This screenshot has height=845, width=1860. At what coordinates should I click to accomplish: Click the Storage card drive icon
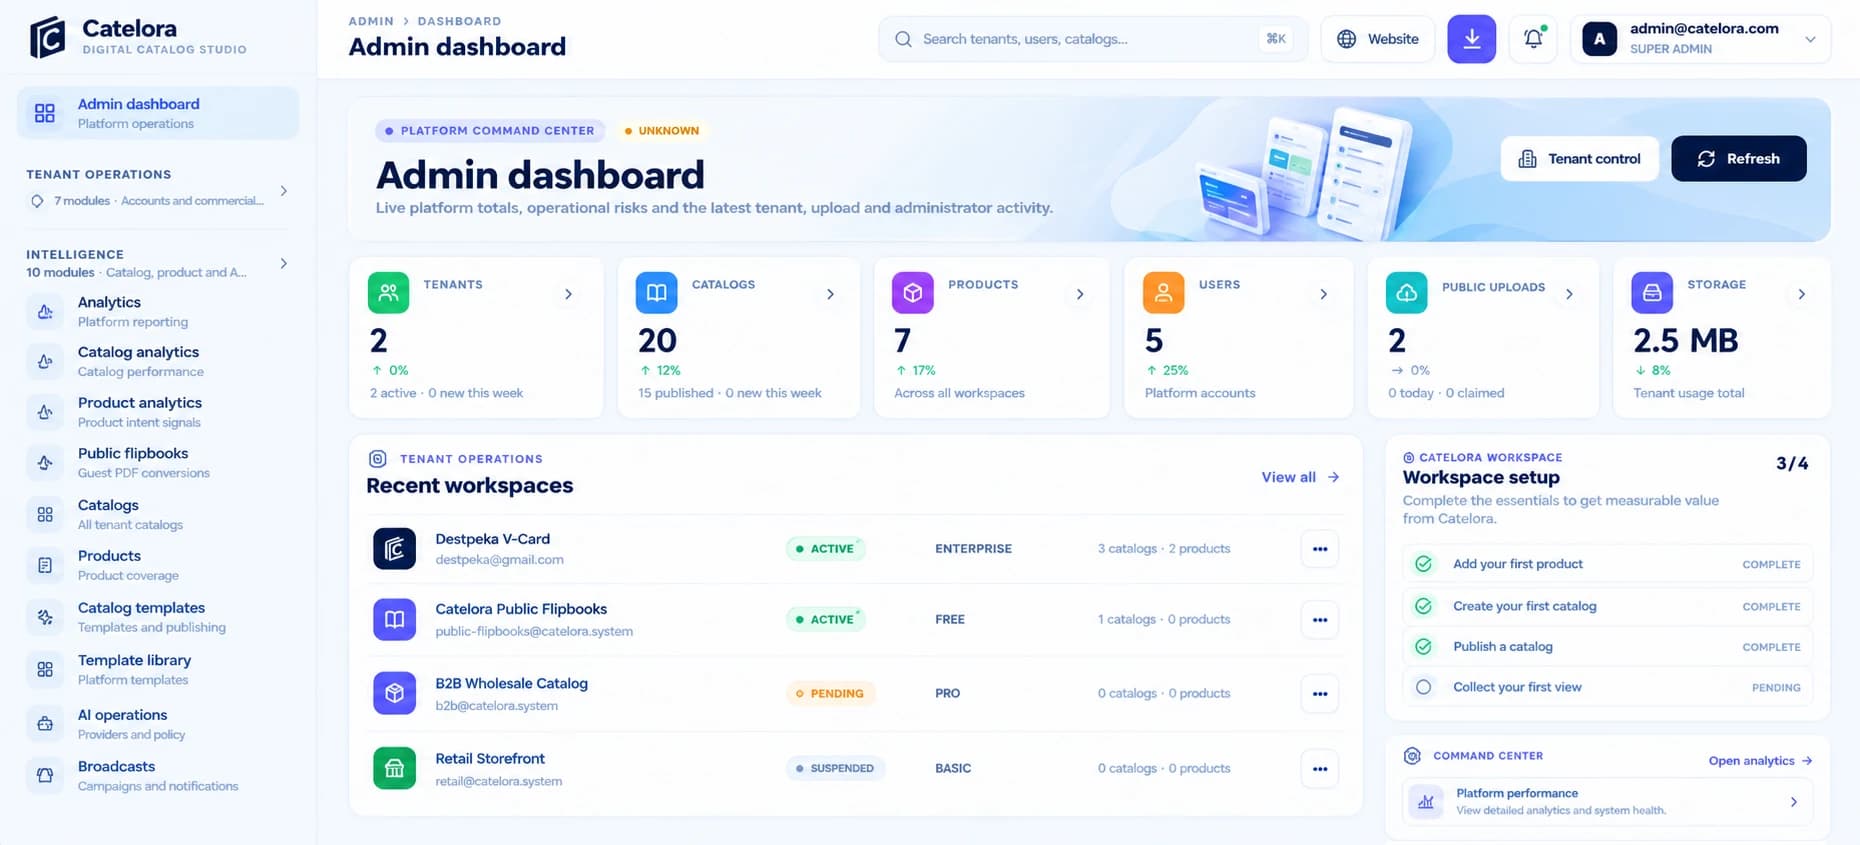point(1651,293)
